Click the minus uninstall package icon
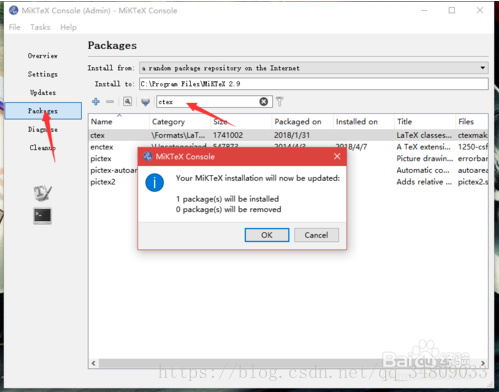 point(110,102)
